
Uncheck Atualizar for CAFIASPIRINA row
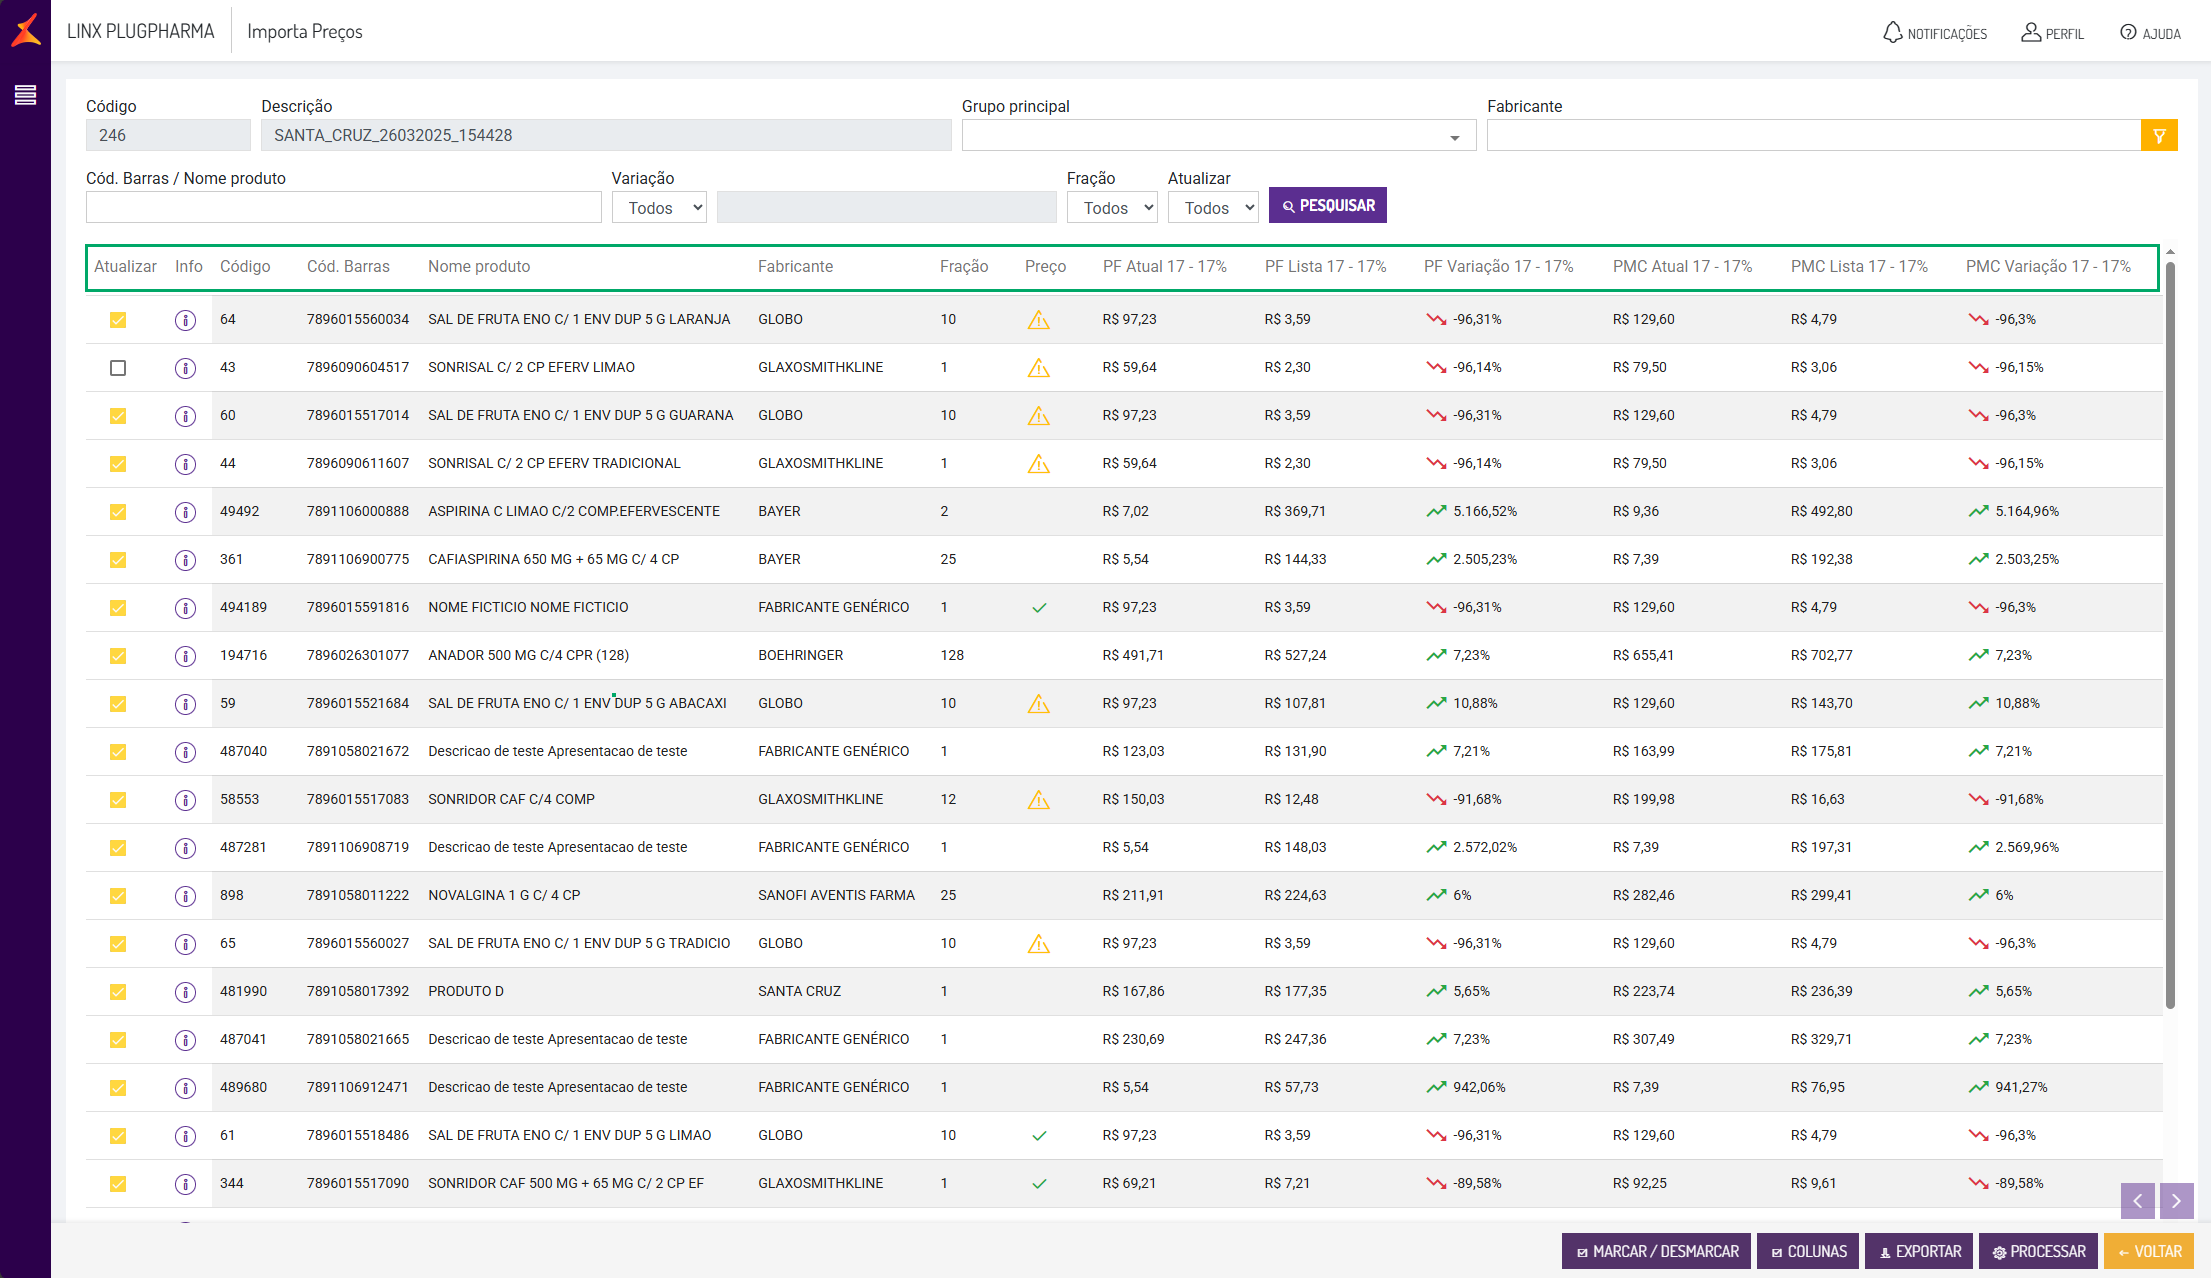coord(118,560)
